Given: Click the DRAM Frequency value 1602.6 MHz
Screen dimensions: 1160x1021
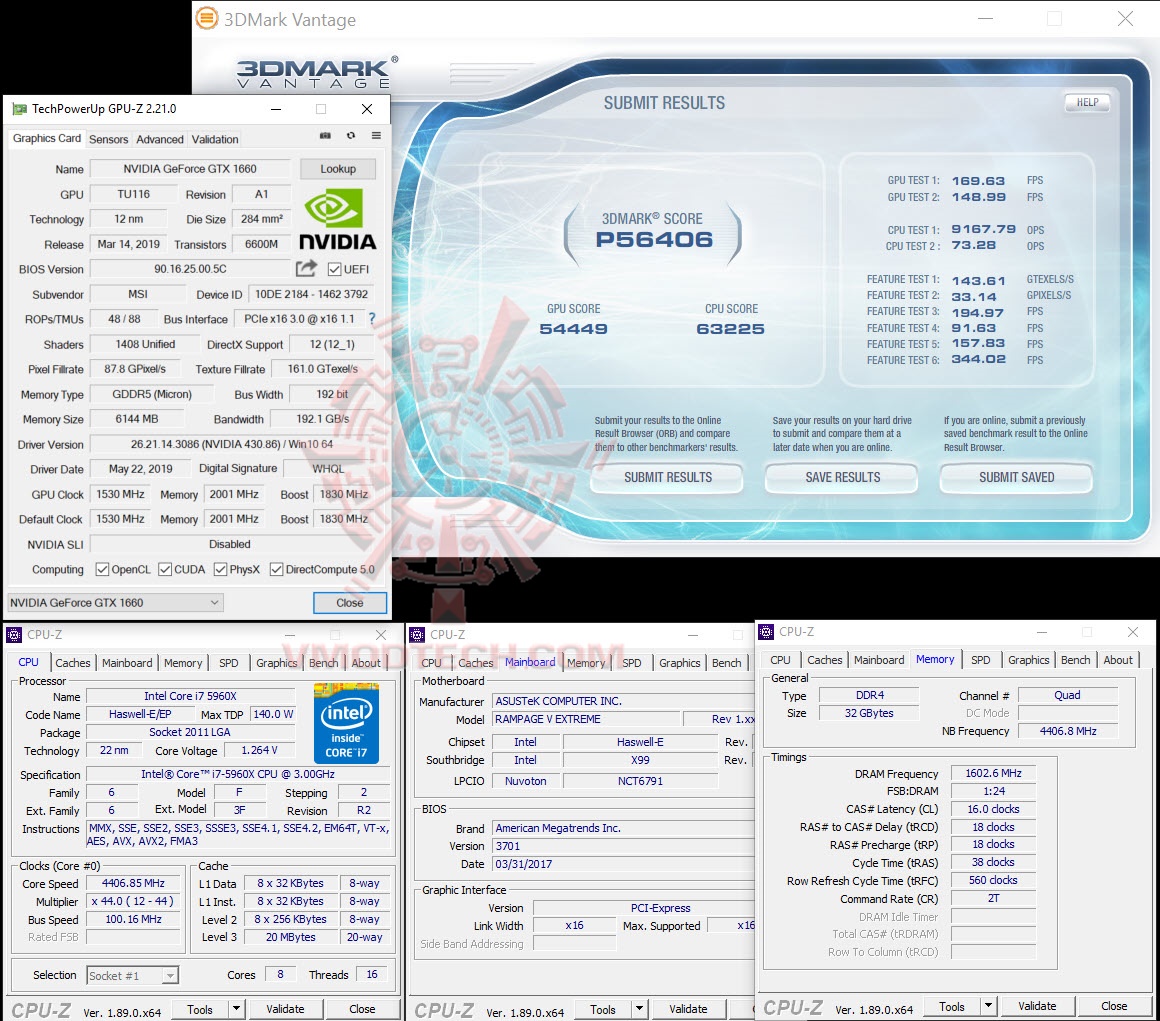Looking at the screenshot, I should (994, 773).
